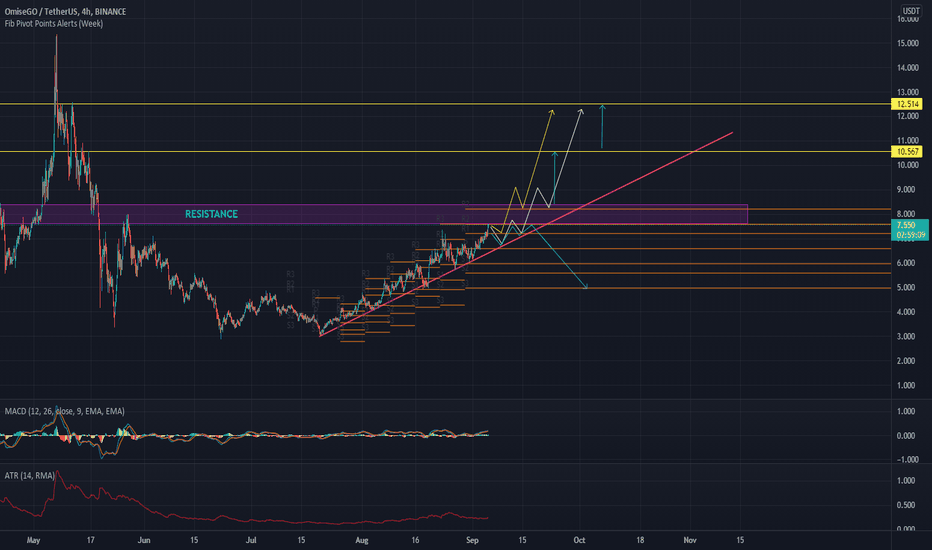This screenshot has width=932, height=550.
Task: Select the ATR (14, RMA) indicator legend
Action: tap(30, 476)
